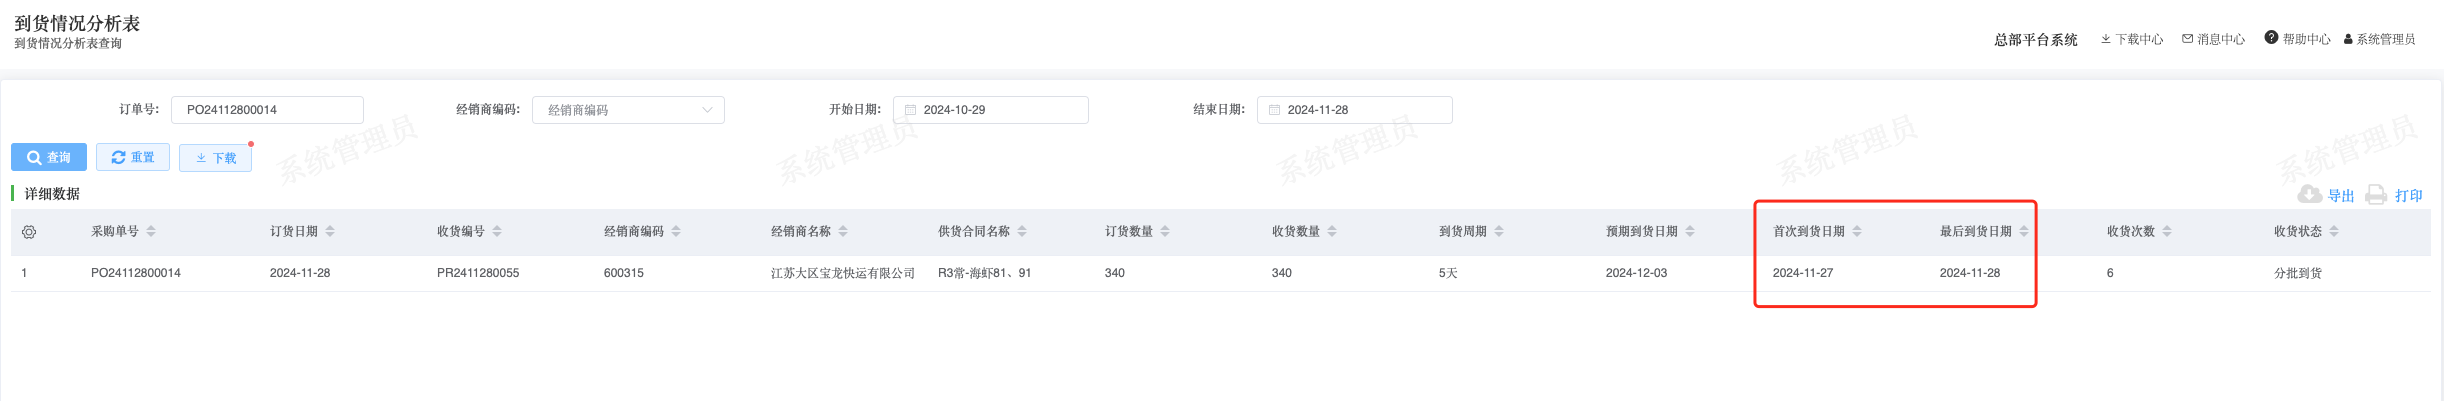The image size is (2444, 401).
Task: Click the table column settings gear icon
Action: pyautogui.click(x=29, y=232)
